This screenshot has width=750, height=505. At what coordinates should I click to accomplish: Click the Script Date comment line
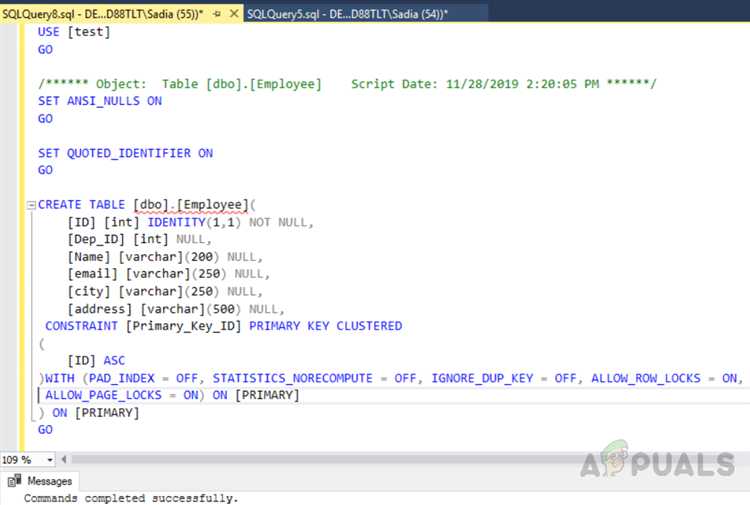coord(347,84)
